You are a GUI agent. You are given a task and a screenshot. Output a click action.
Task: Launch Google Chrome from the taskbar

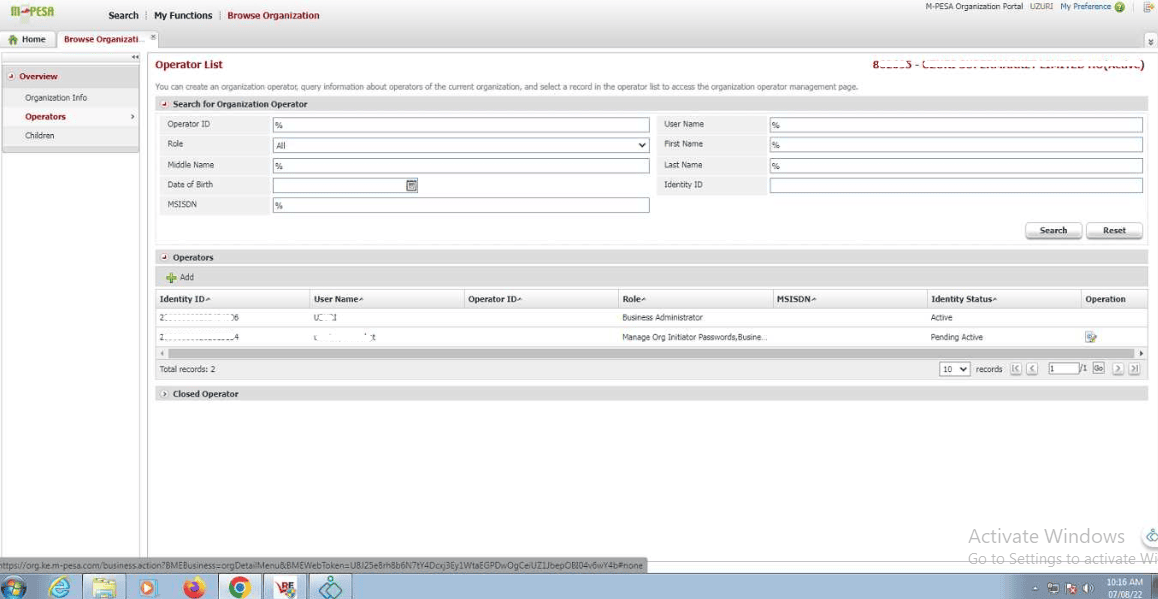239,587
